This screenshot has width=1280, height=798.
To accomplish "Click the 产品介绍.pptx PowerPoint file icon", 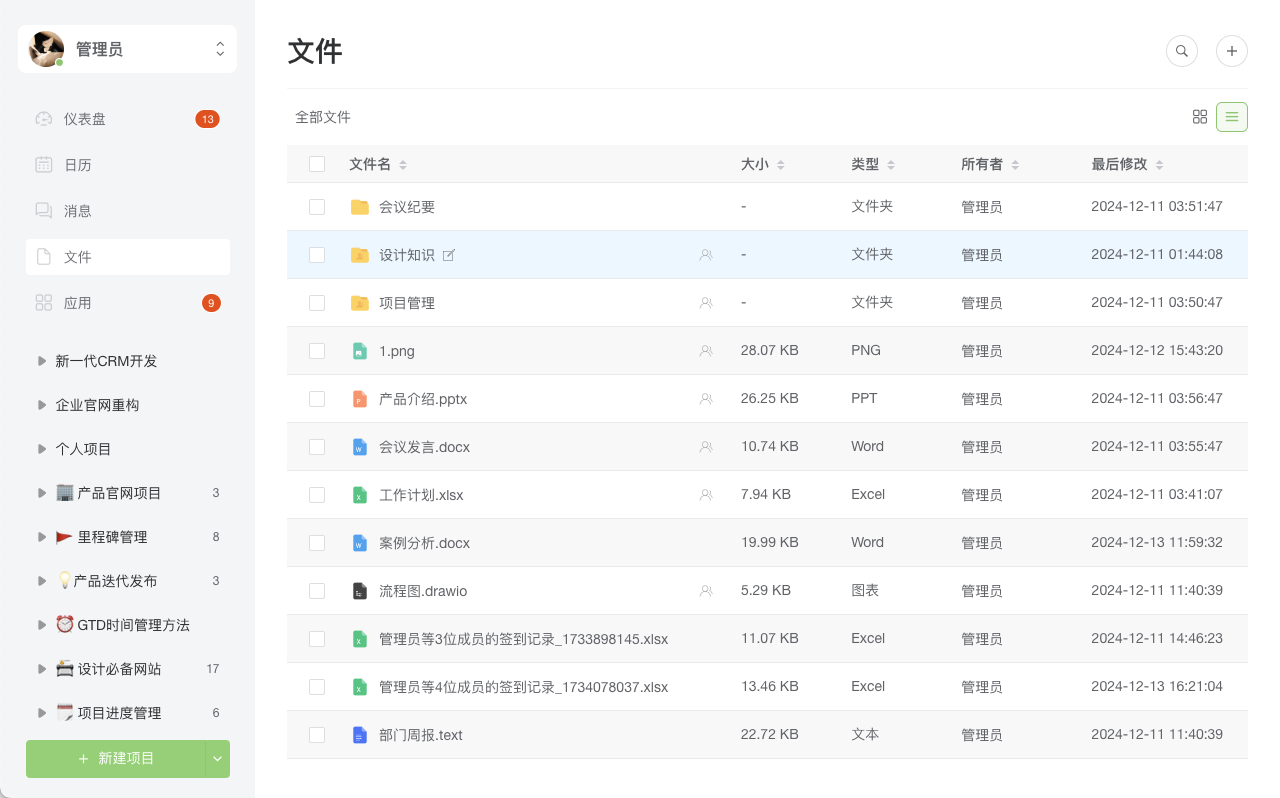I will [x=360, y=399].
